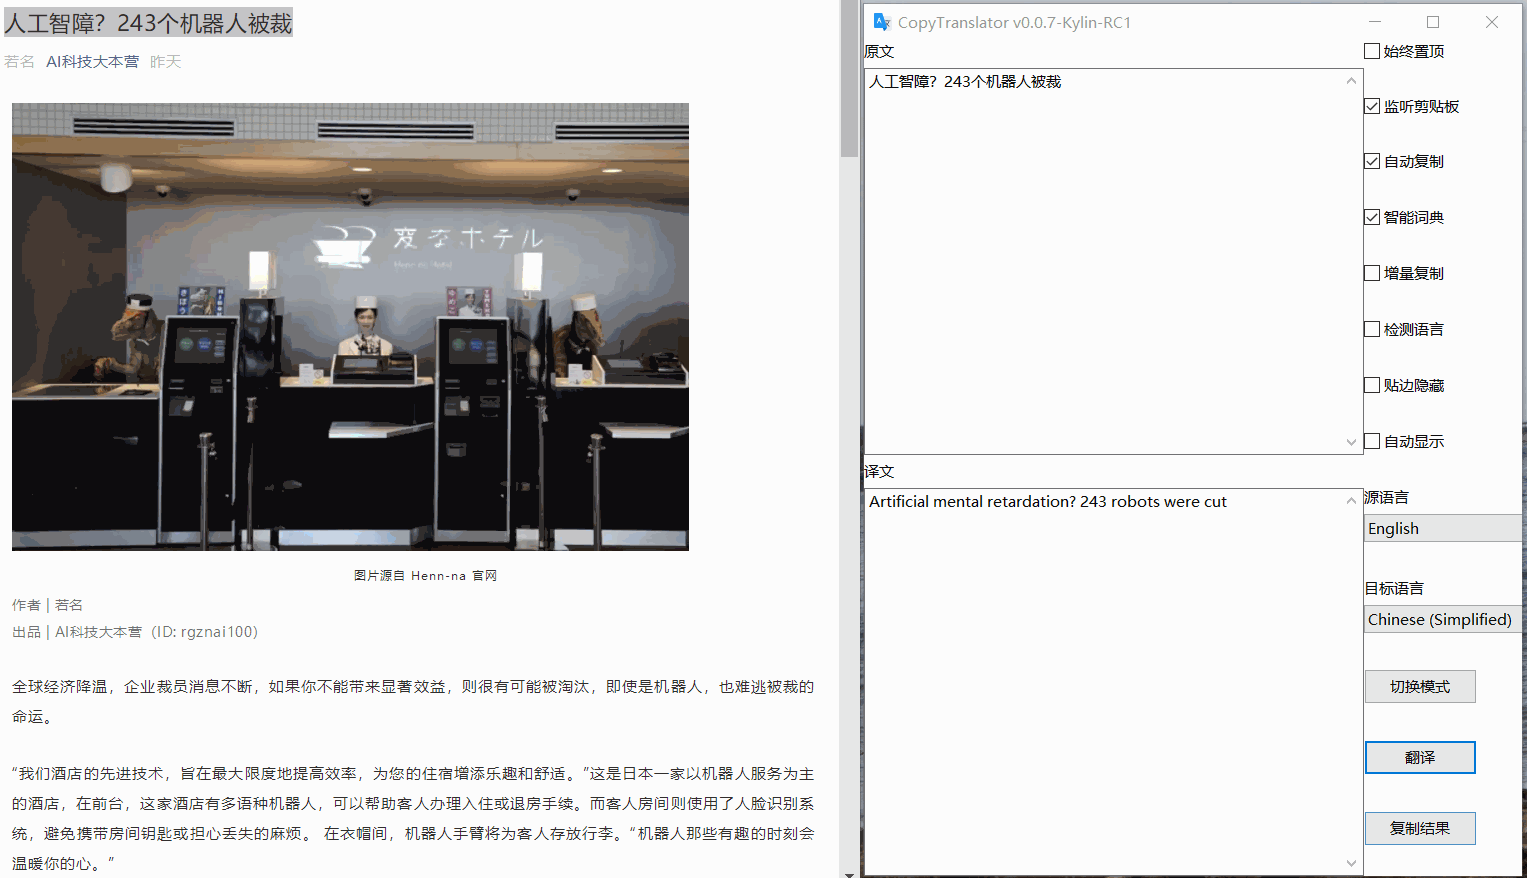The height and width of the screenshot is (878, 1527).
Task: Click the 原文 label in CopyTranslator
Action: click(879, 51)
